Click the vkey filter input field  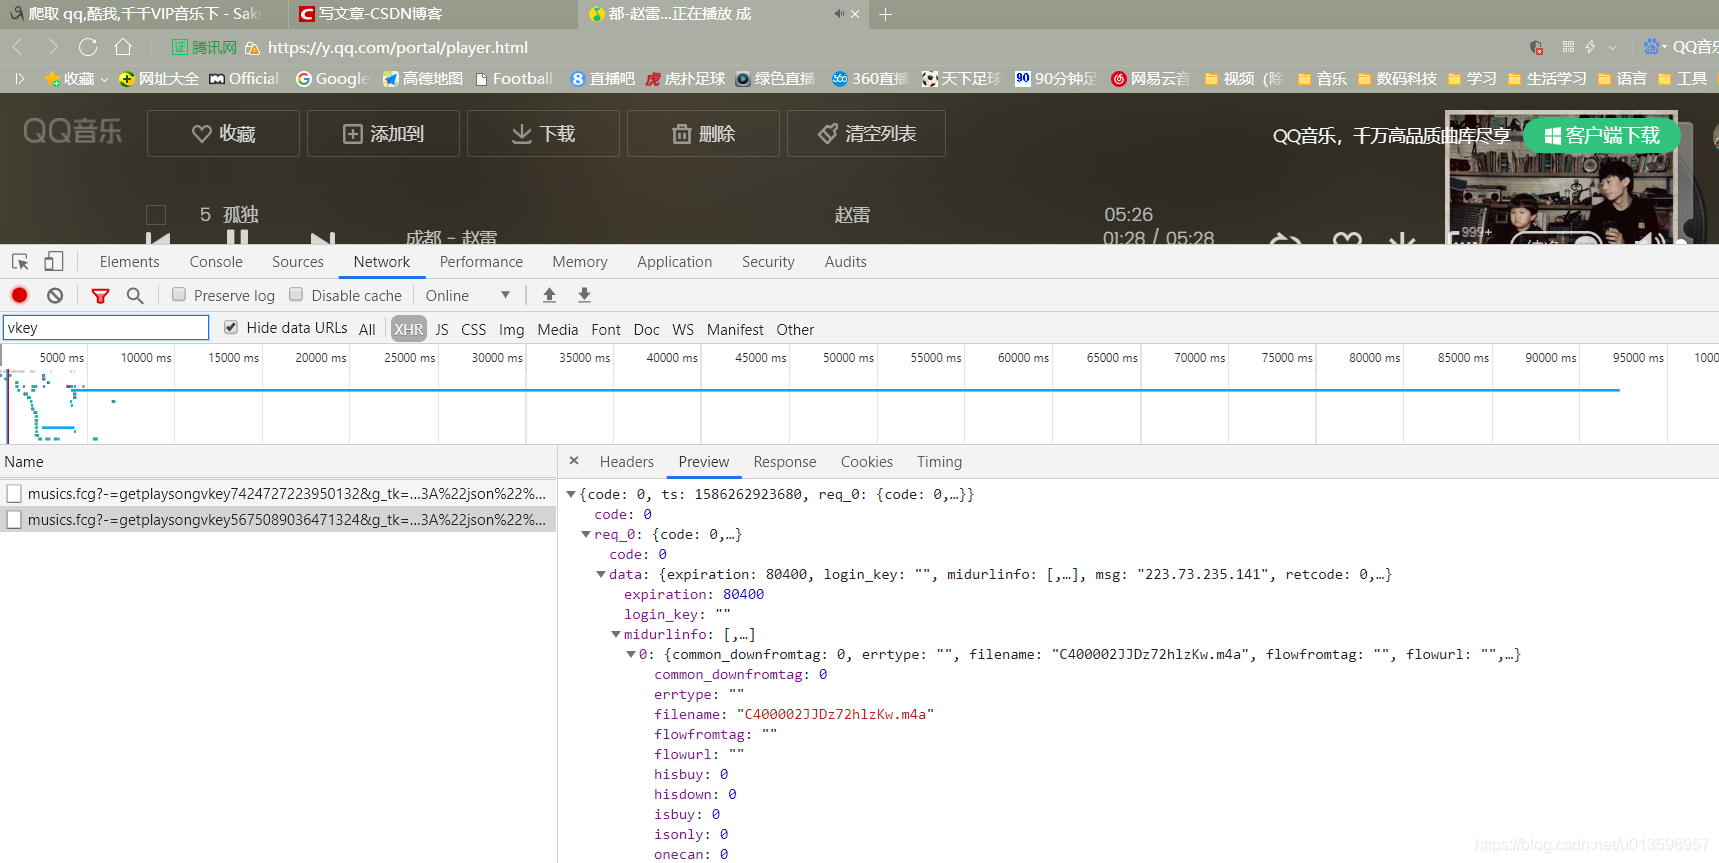click(106, 327)
